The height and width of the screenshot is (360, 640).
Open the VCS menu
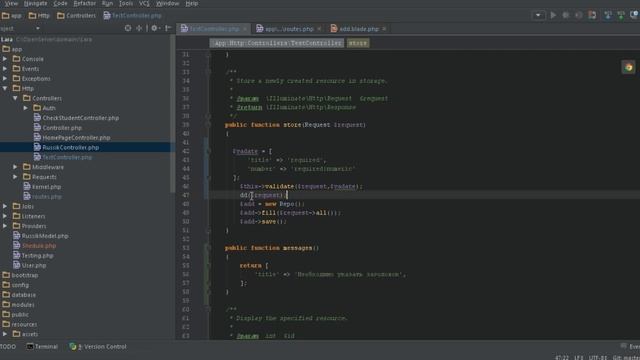pyautogui.click(x=144, y=3)
